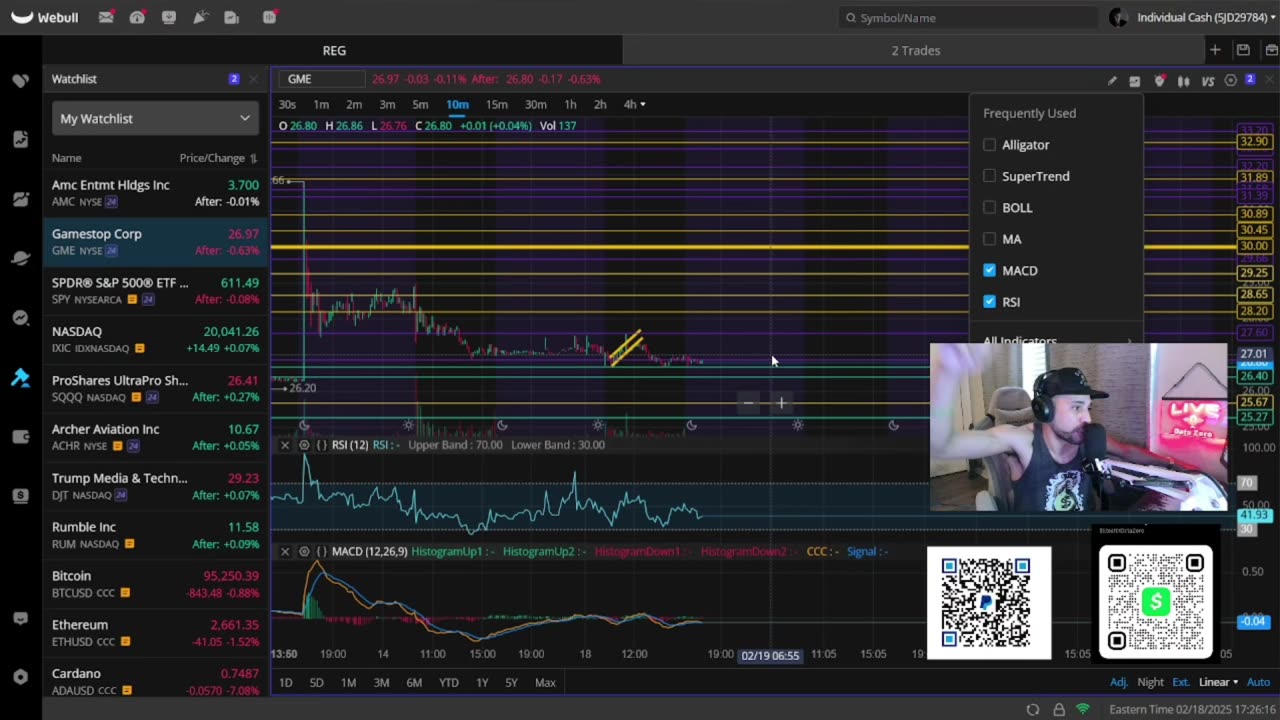Switch to the REG tab

334,50
